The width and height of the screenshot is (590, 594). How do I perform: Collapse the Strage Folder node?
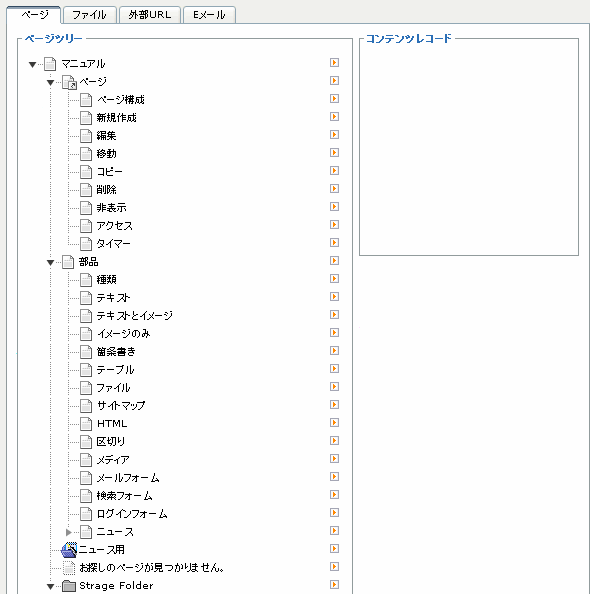[50, 587]
